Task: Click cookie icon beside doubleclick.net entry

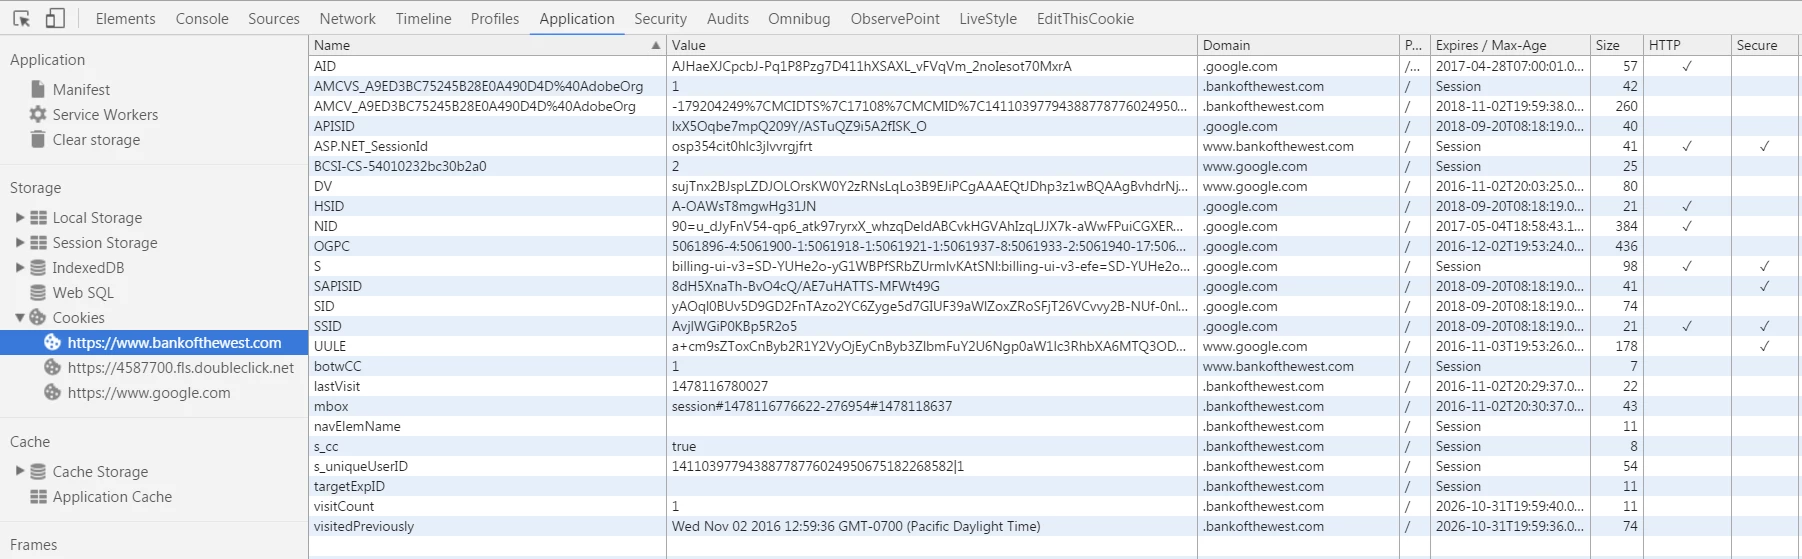Action: pyautogui.click(x=53, y=367)
